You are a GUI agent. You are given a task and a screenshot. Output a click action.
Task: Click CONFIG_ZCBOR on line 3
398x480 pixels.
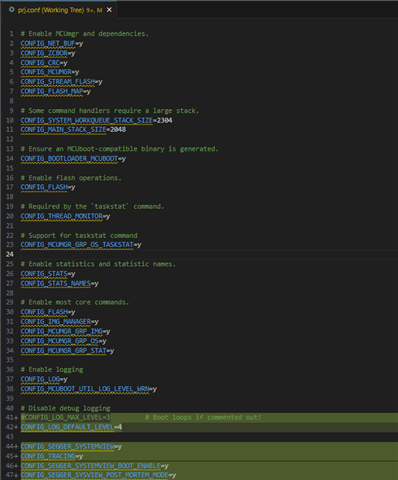coord(44,53)
